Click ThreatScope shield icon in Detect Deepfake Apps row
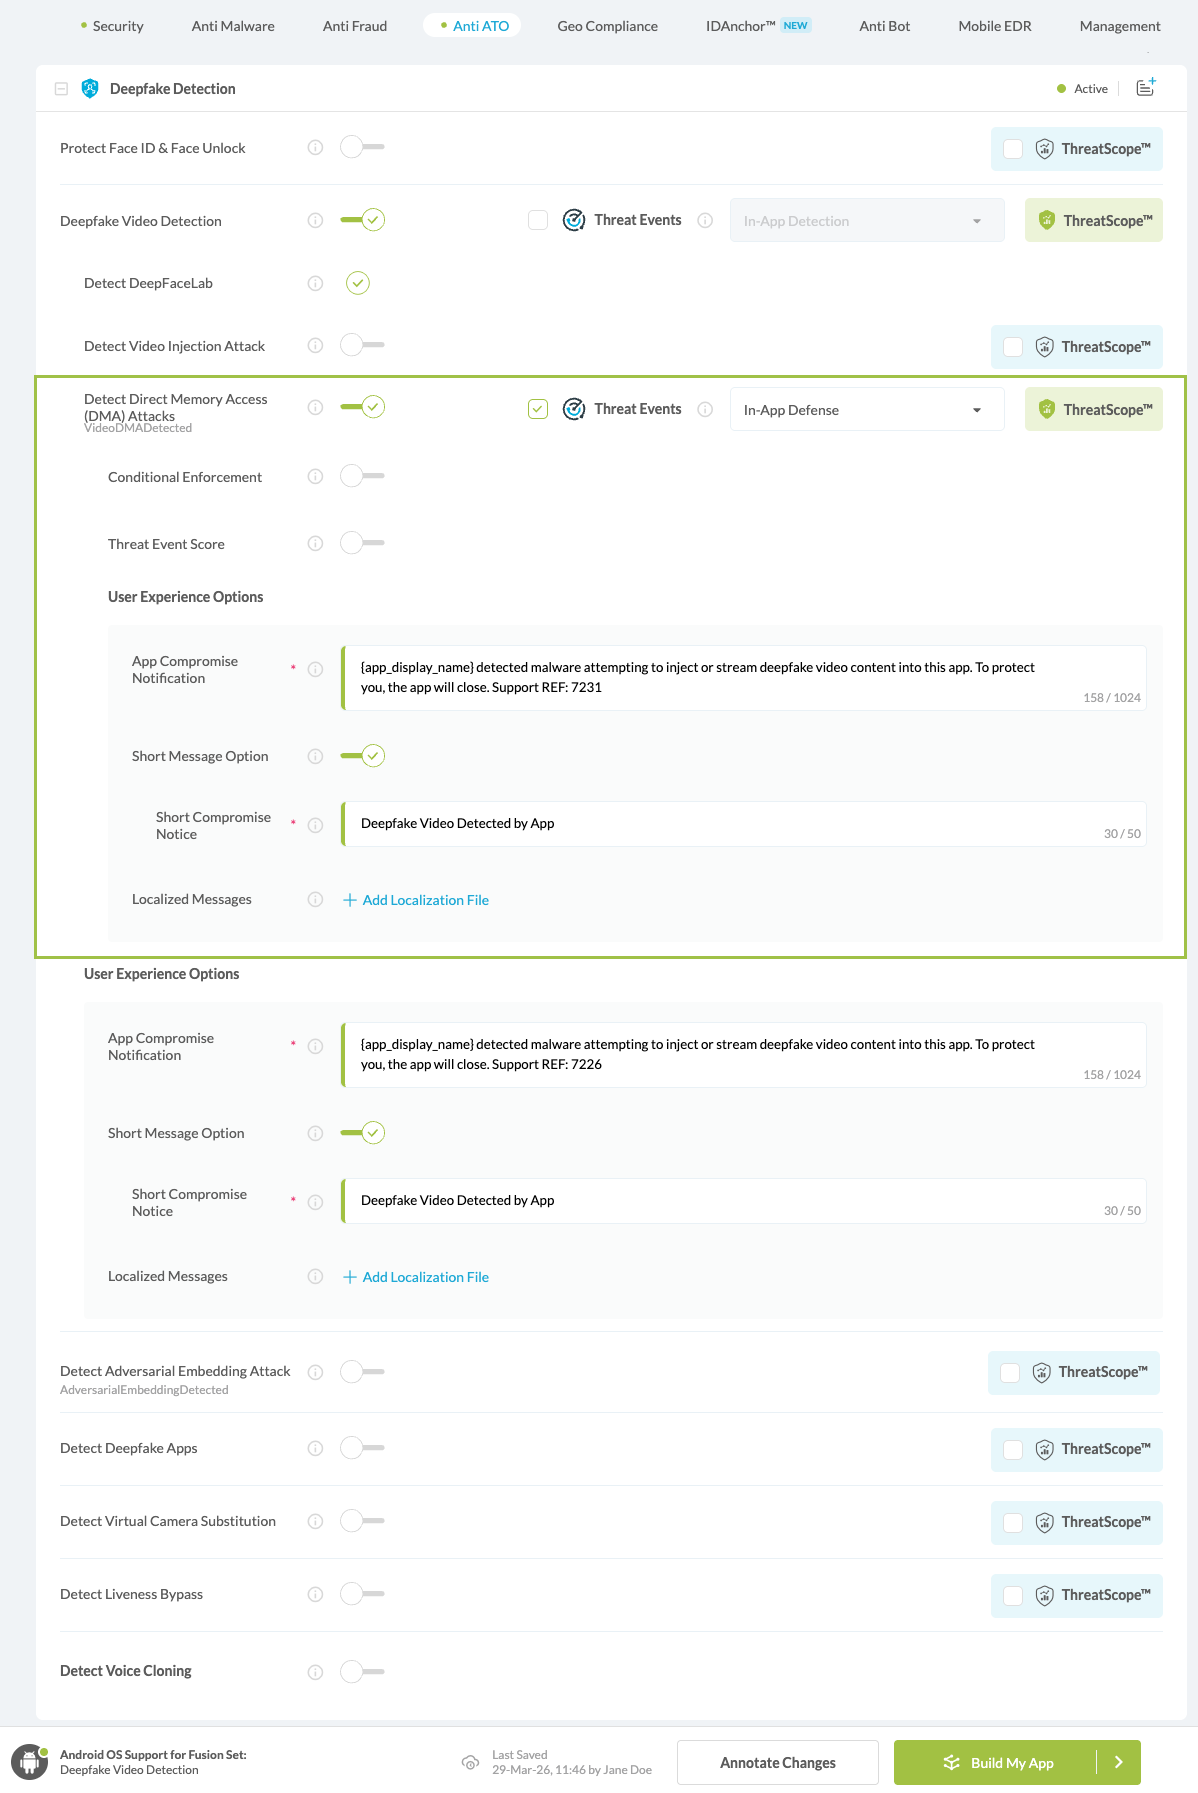This screenshot has height=1793, width=1198. (1045, 1449)
